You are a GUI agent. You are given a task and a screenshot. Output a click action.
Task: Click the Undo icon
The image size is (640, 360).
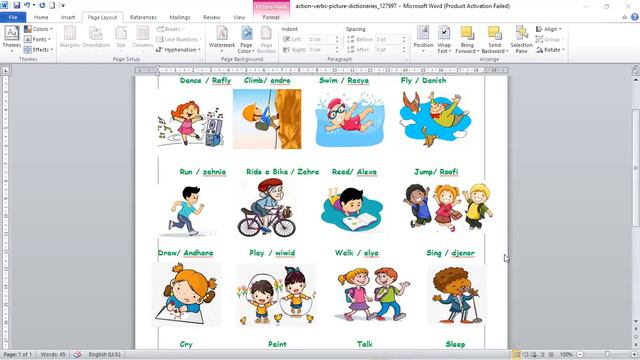[27, 5]
